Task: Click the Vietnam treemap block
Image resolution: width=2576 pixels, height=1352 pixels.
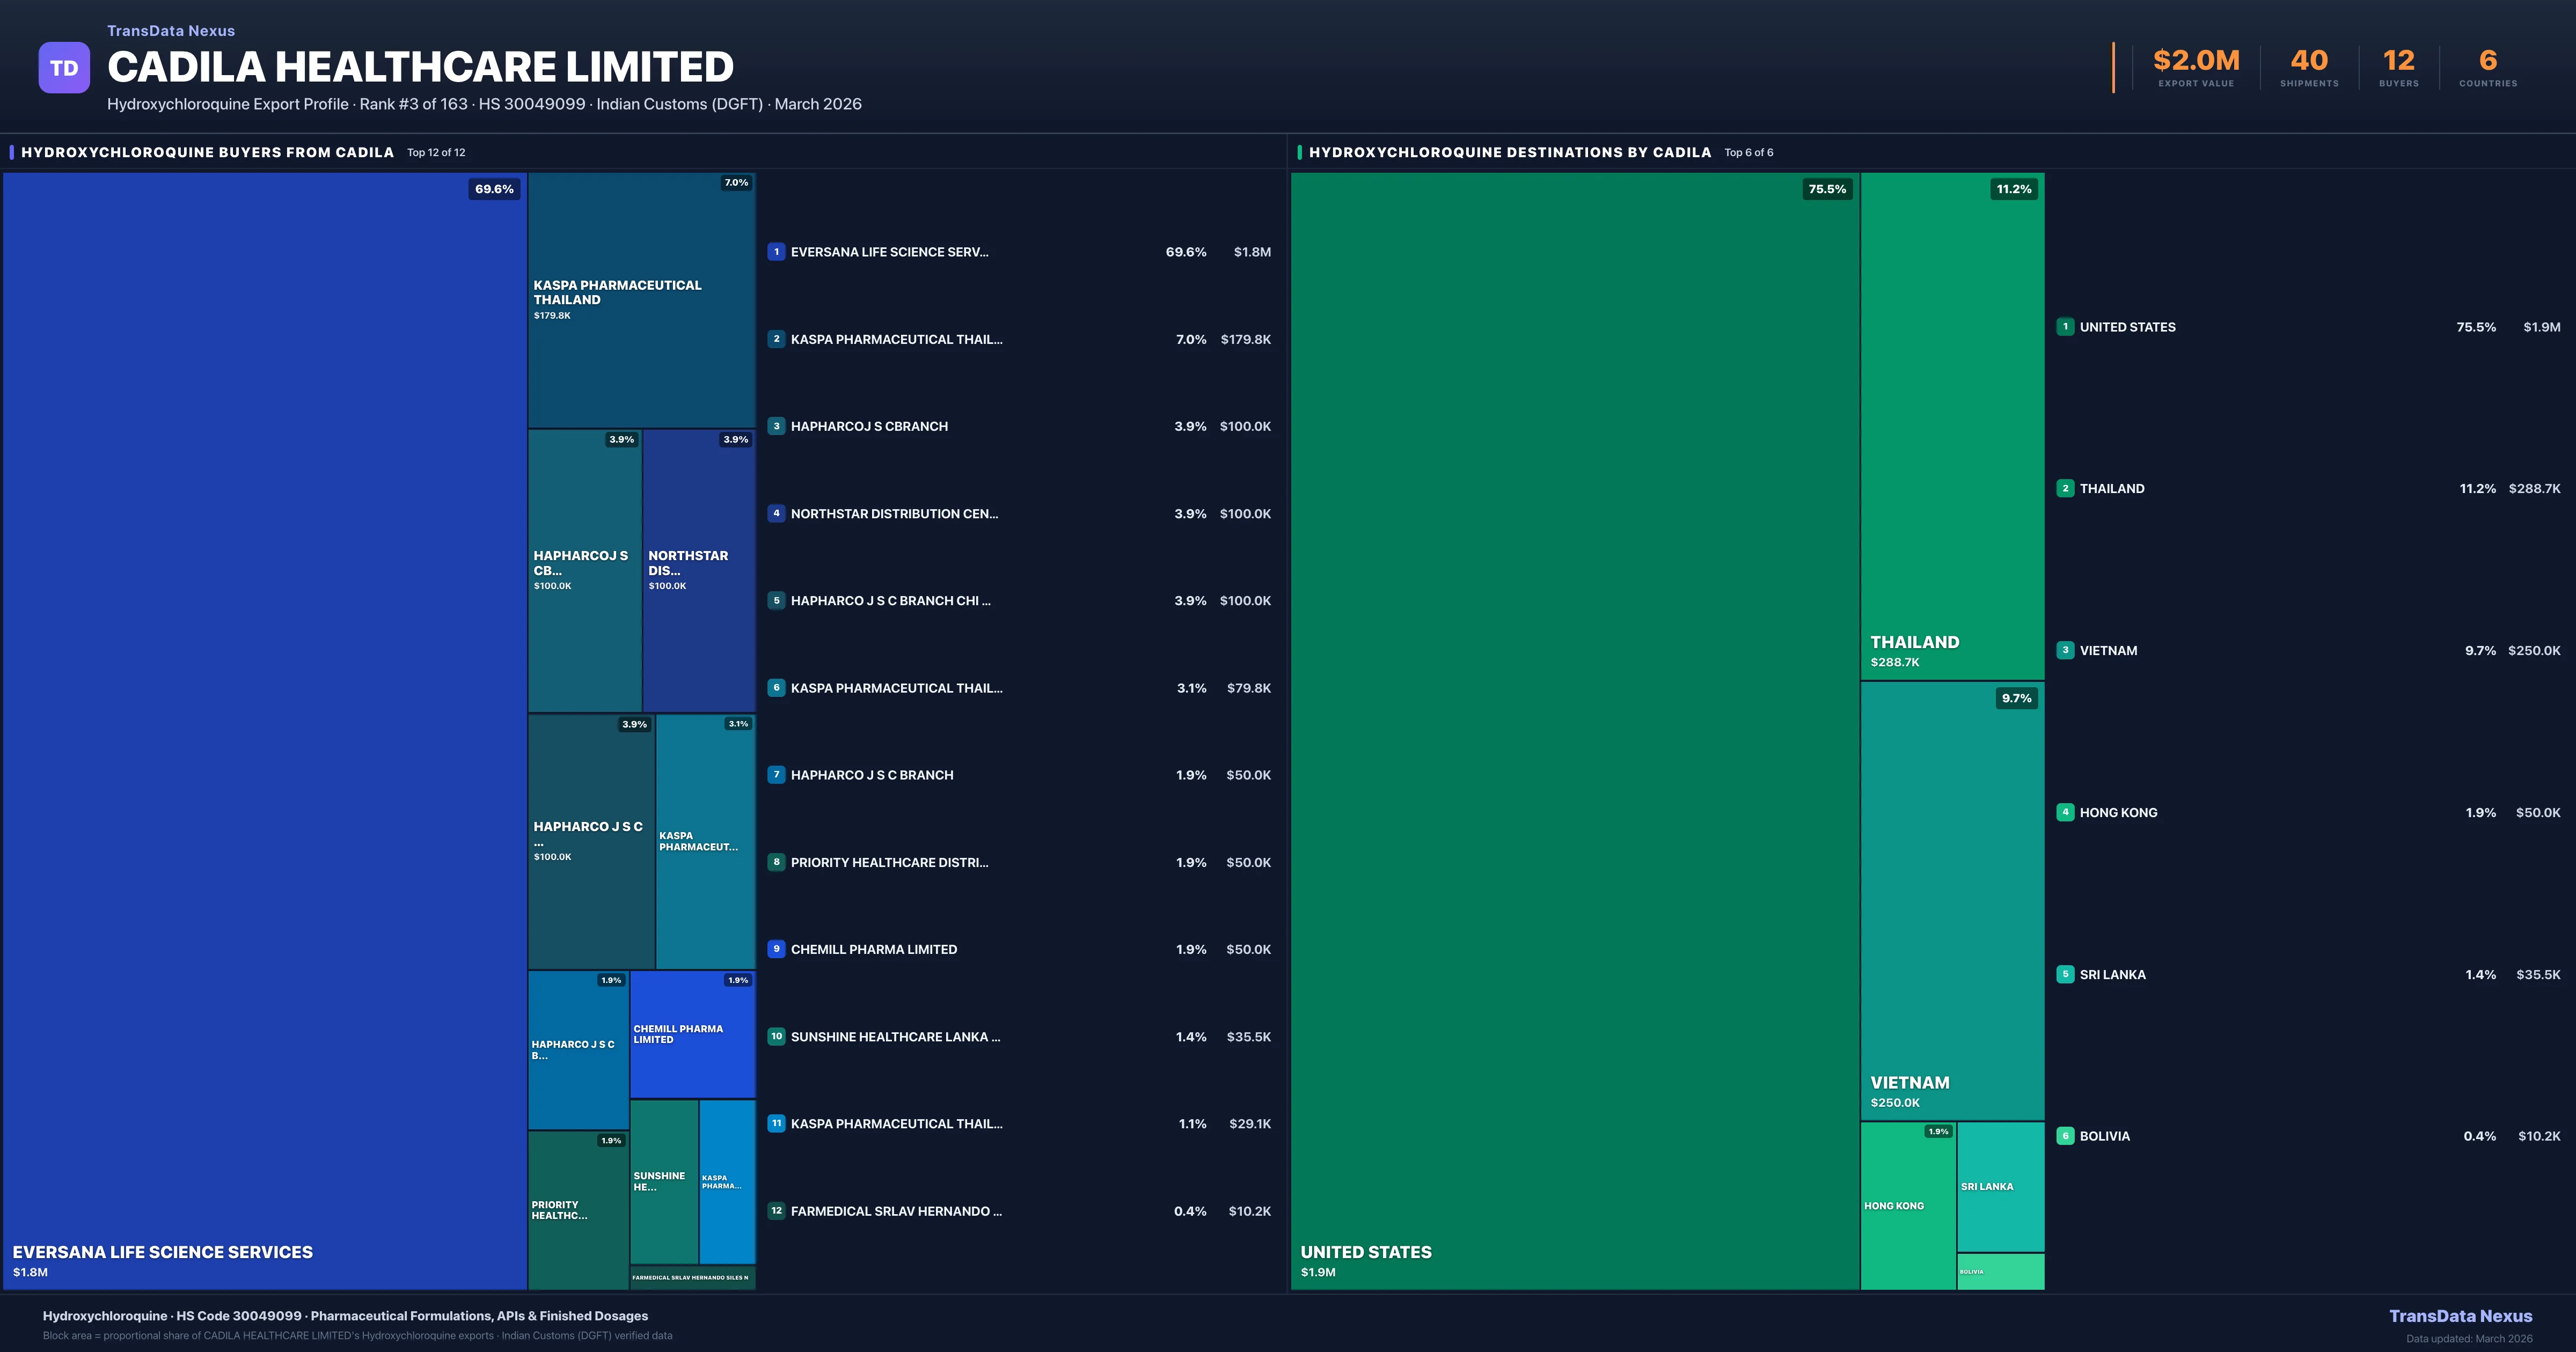Action: [1952, 900]
